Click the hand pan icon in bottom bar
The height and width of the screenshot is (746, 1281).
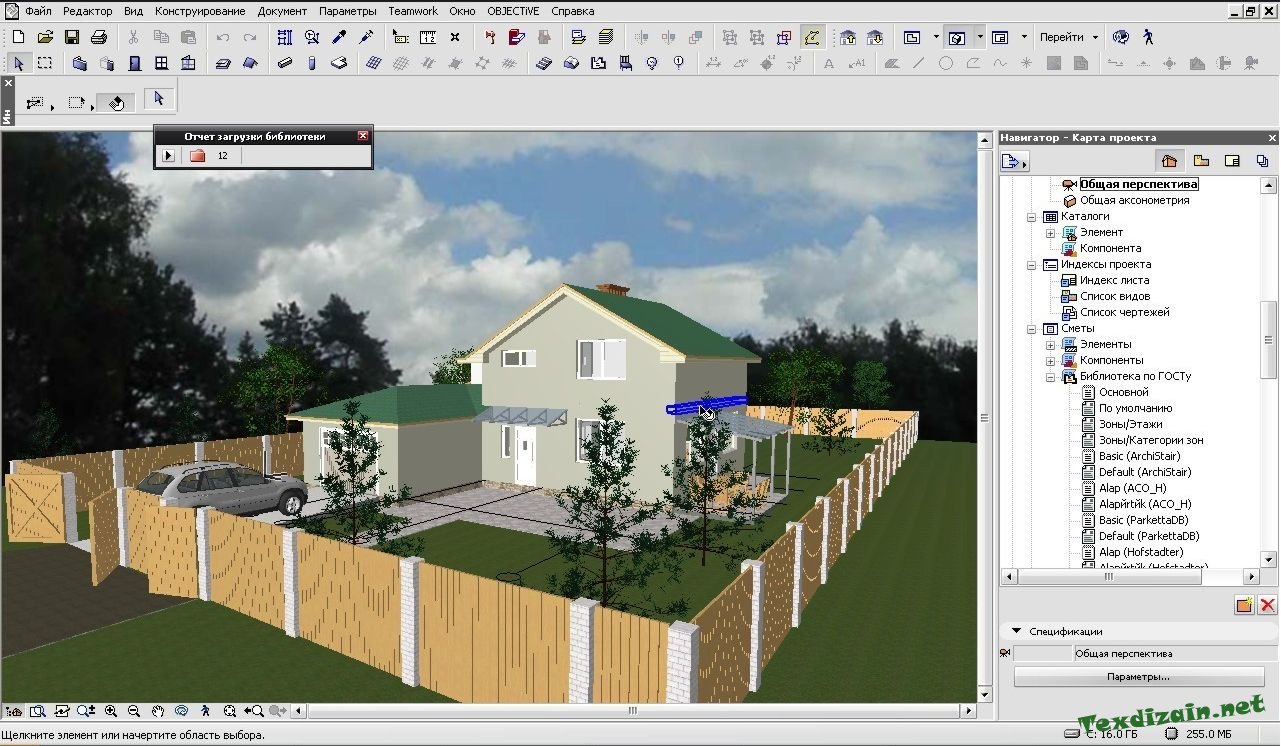click(x=158, y=711)
